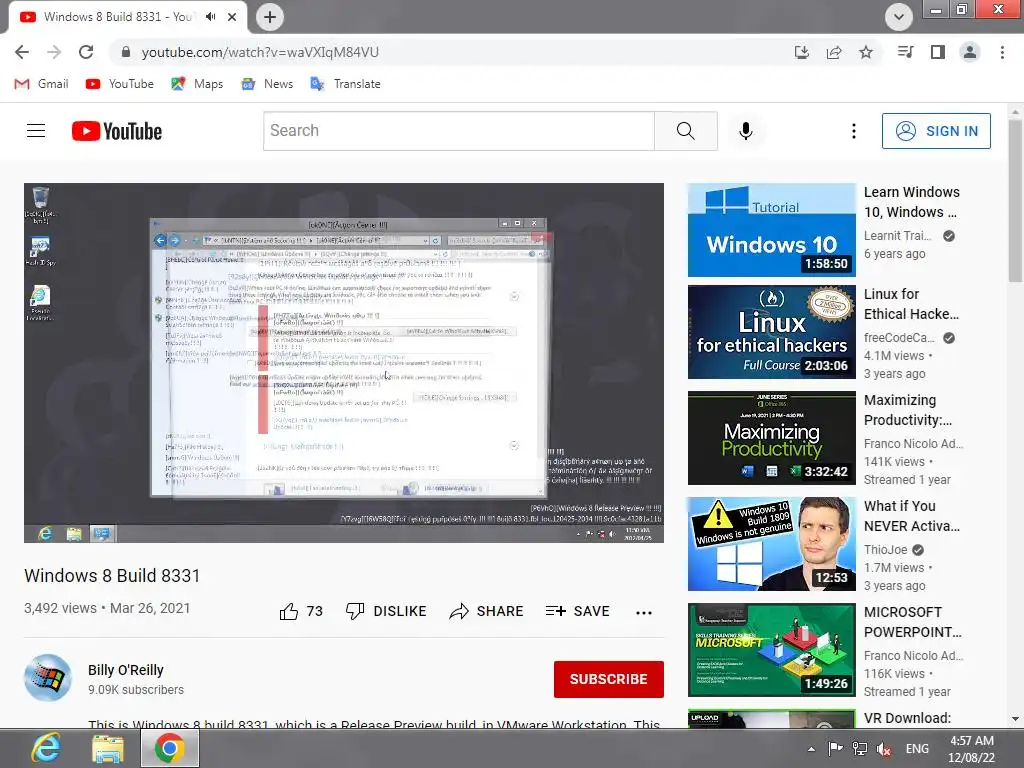Open YouTube settings three-dot menu
The height and width of the screenshot is (768, 1024).
(x=854, y=131)
